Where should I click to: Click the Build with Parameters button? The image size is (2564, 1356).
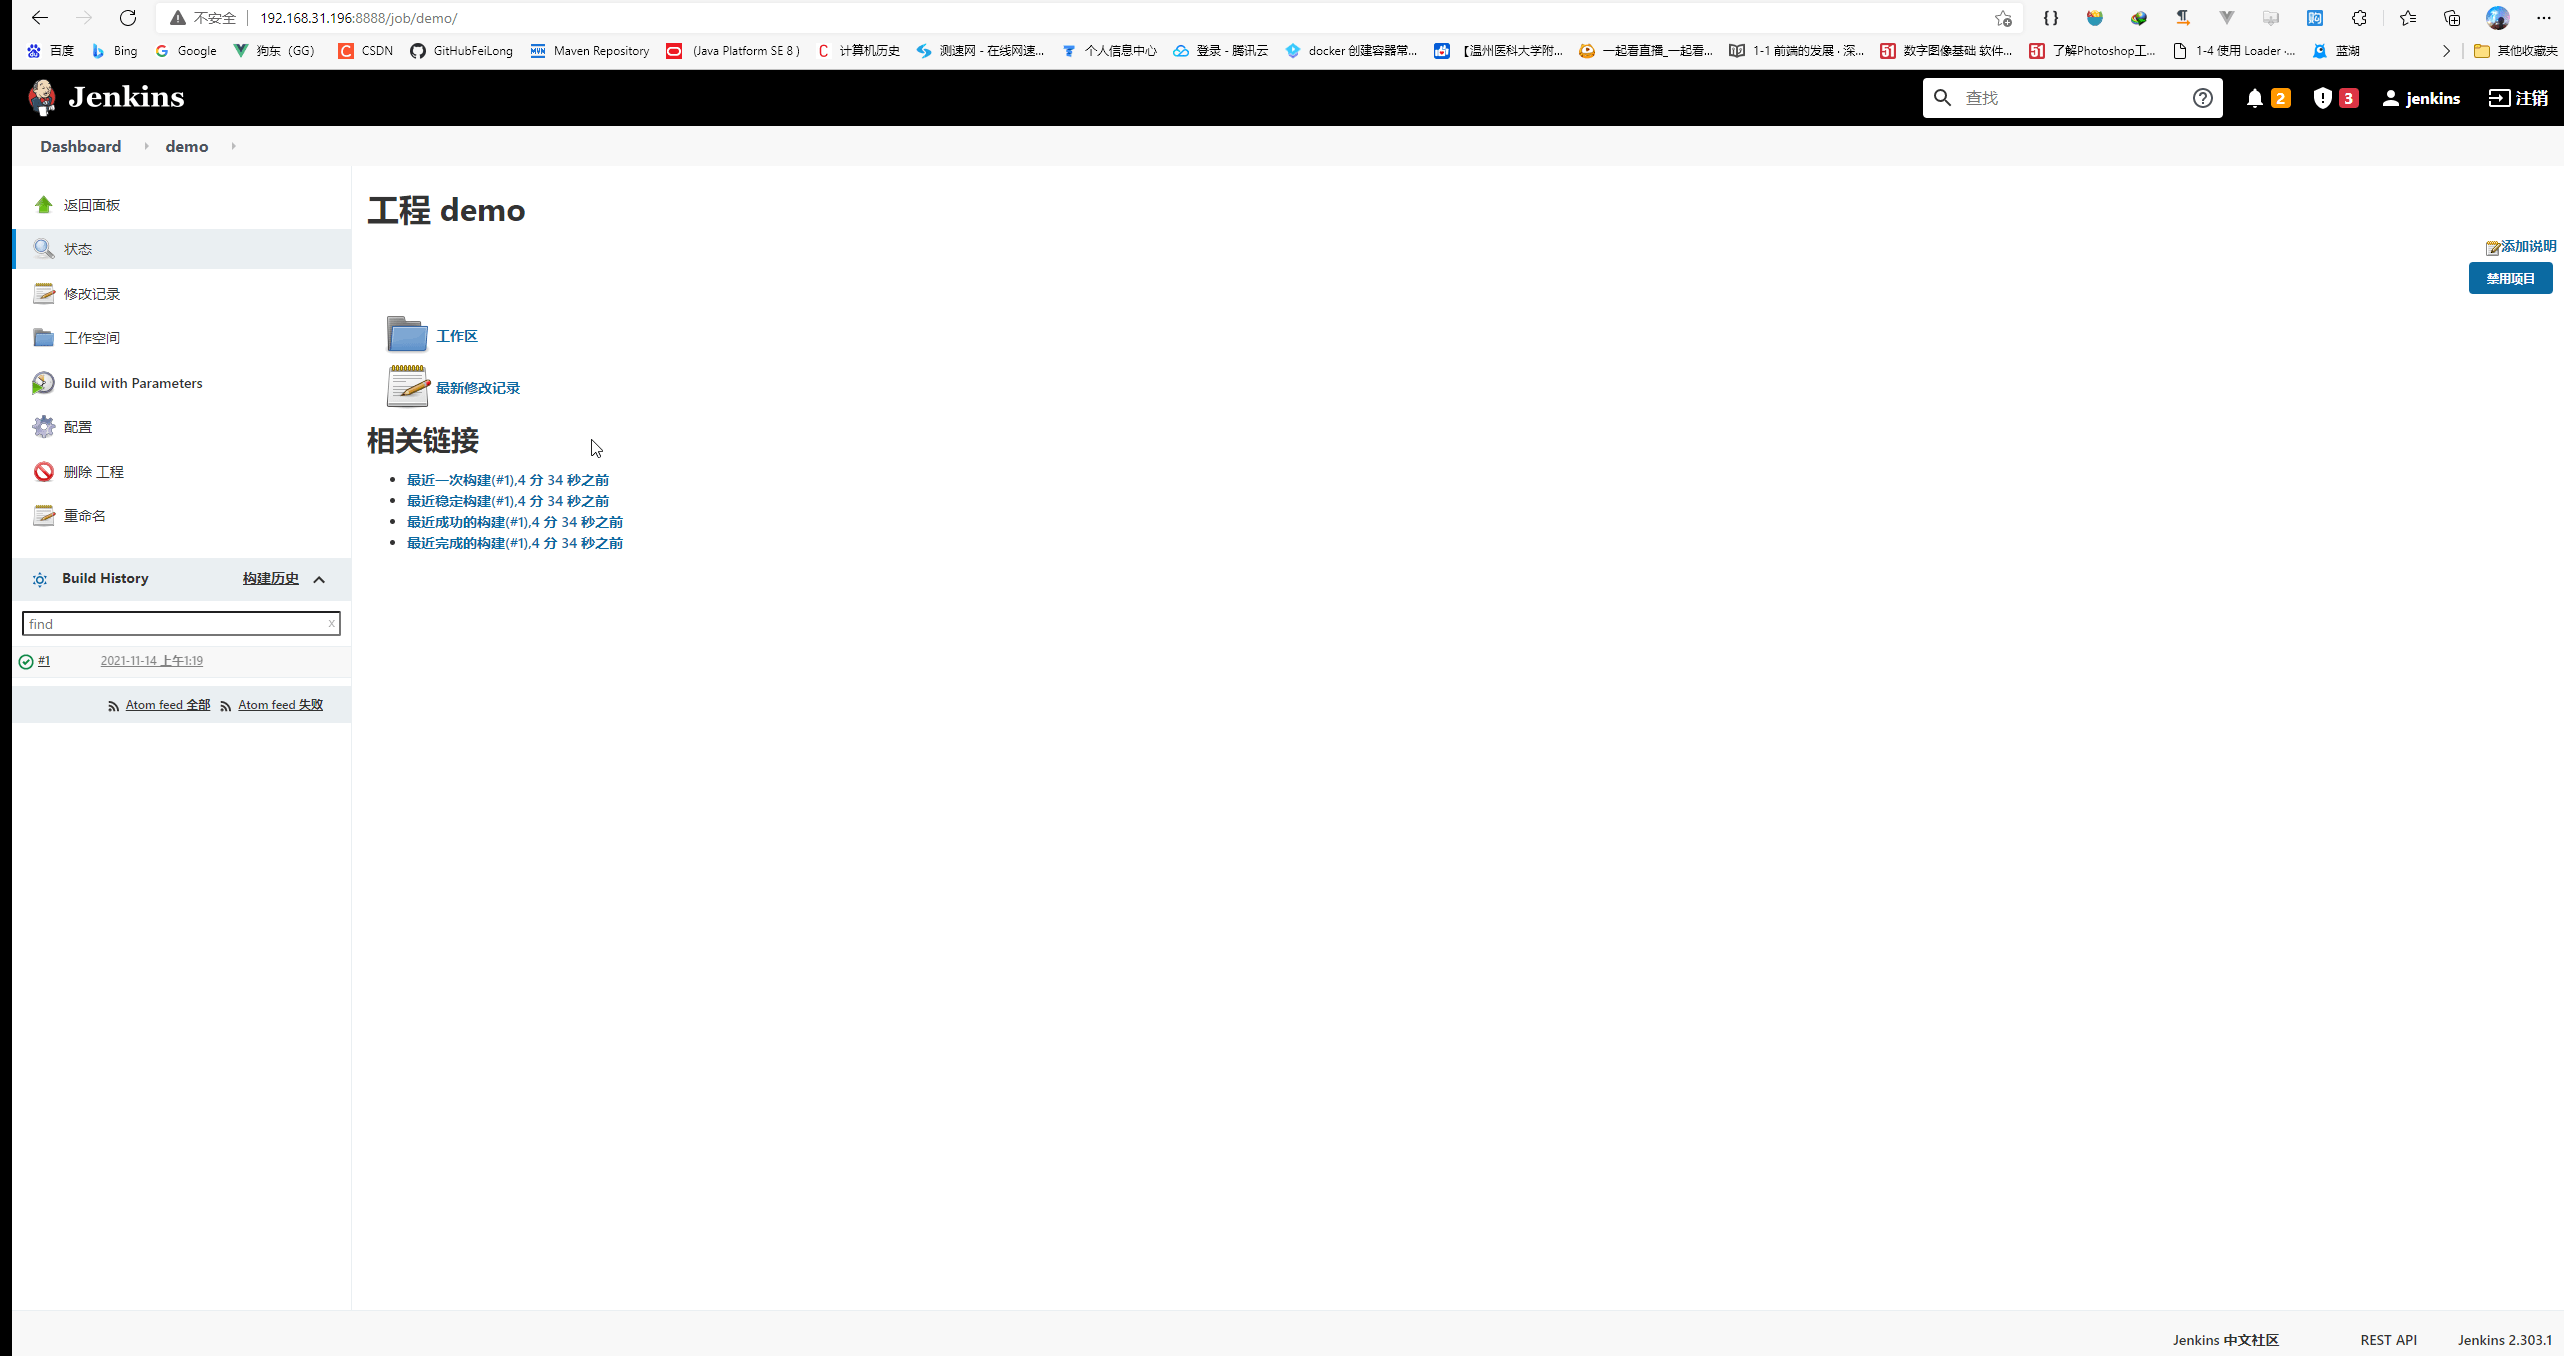coord(132,381)
